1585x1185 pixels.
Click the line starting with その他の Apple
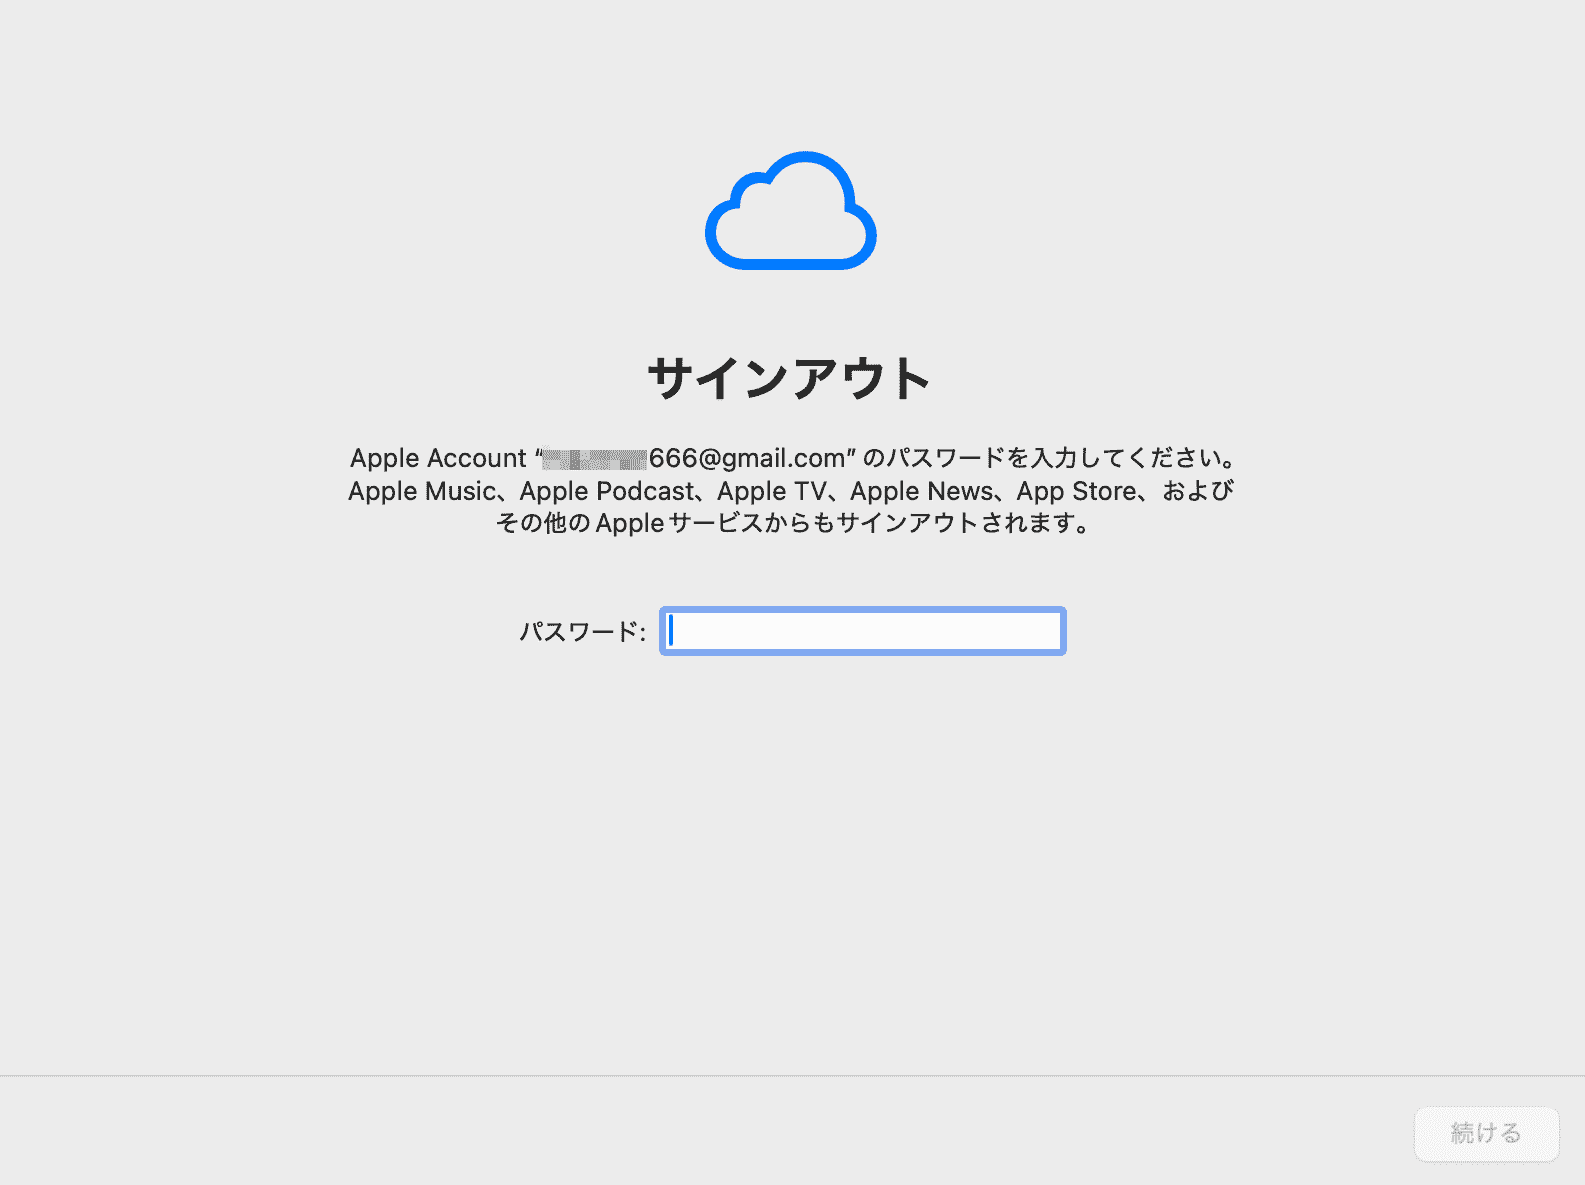point(792,523)
